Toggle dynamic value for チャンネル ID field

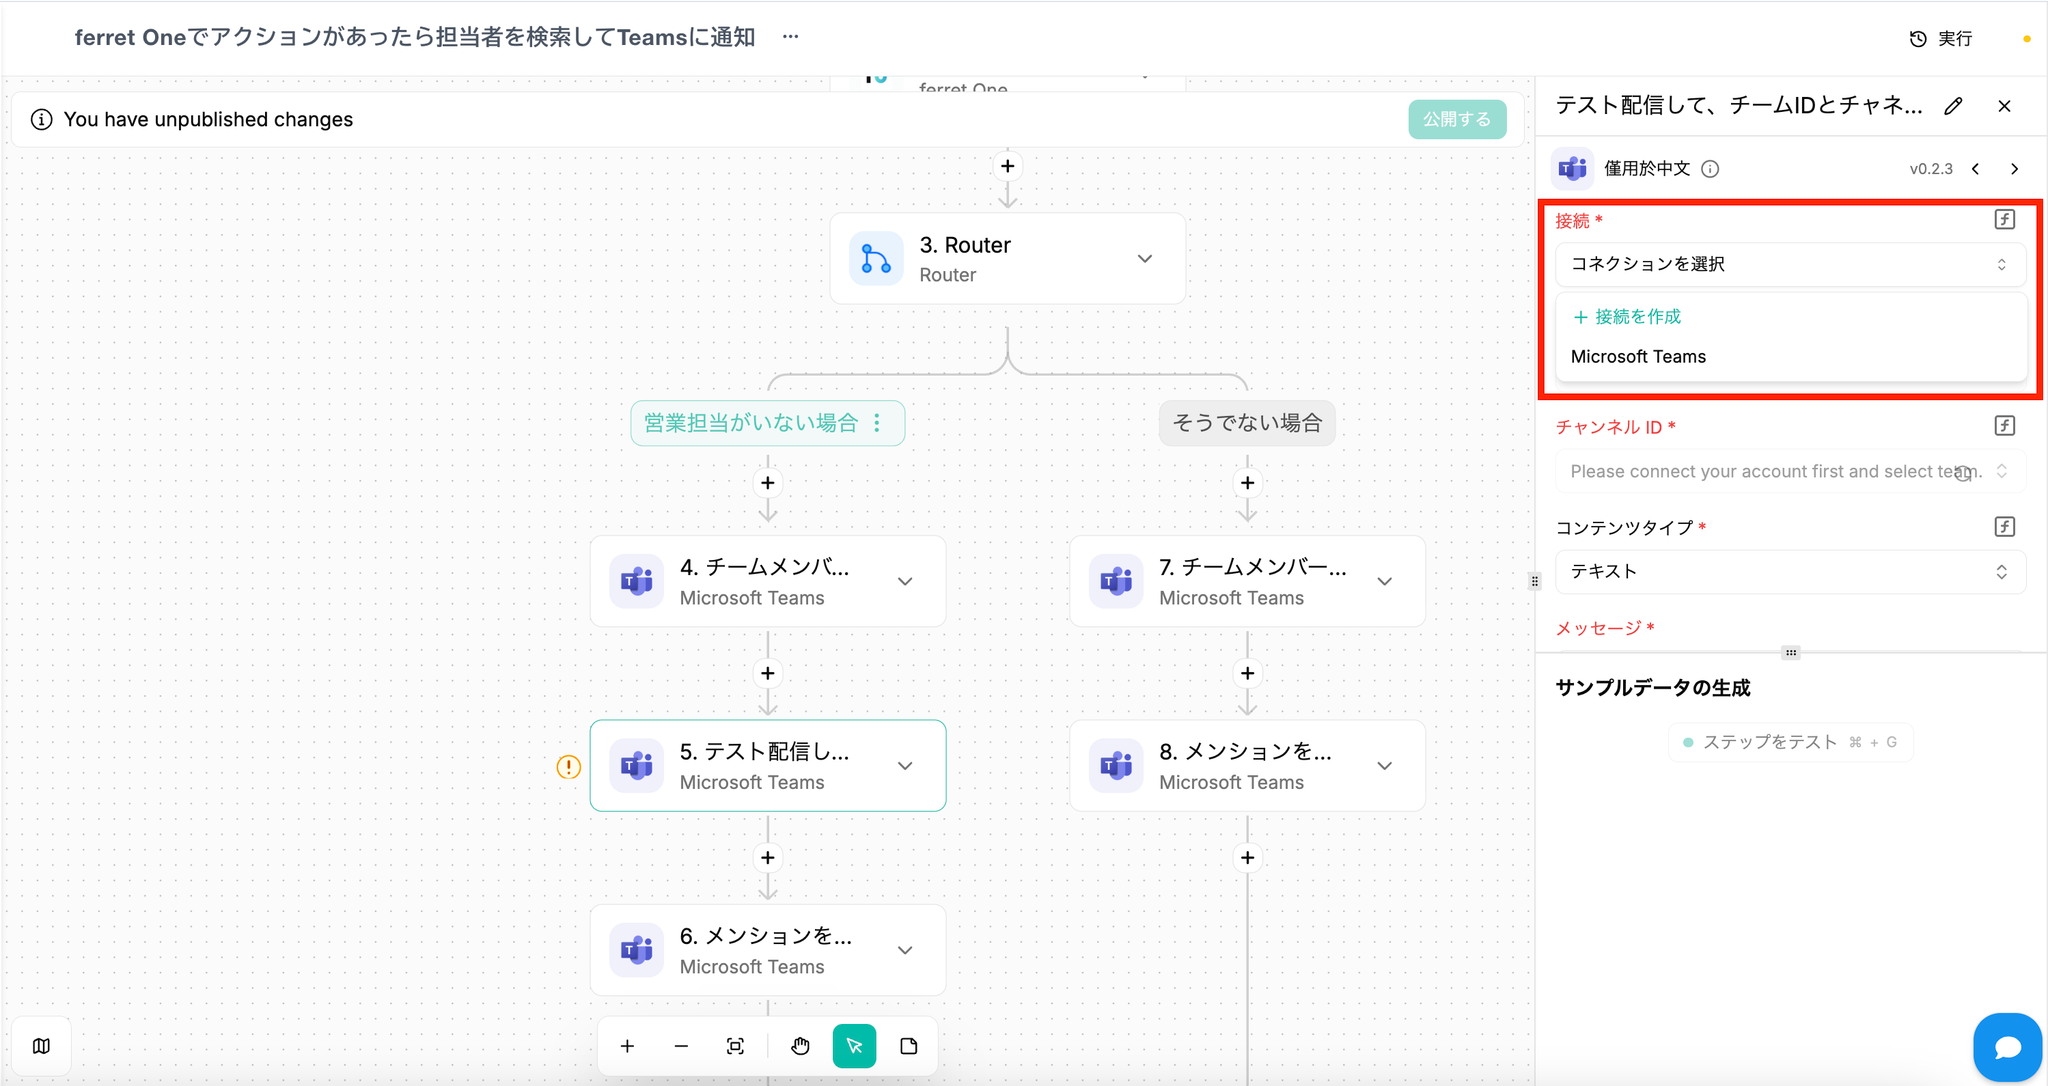[2004, 426]
